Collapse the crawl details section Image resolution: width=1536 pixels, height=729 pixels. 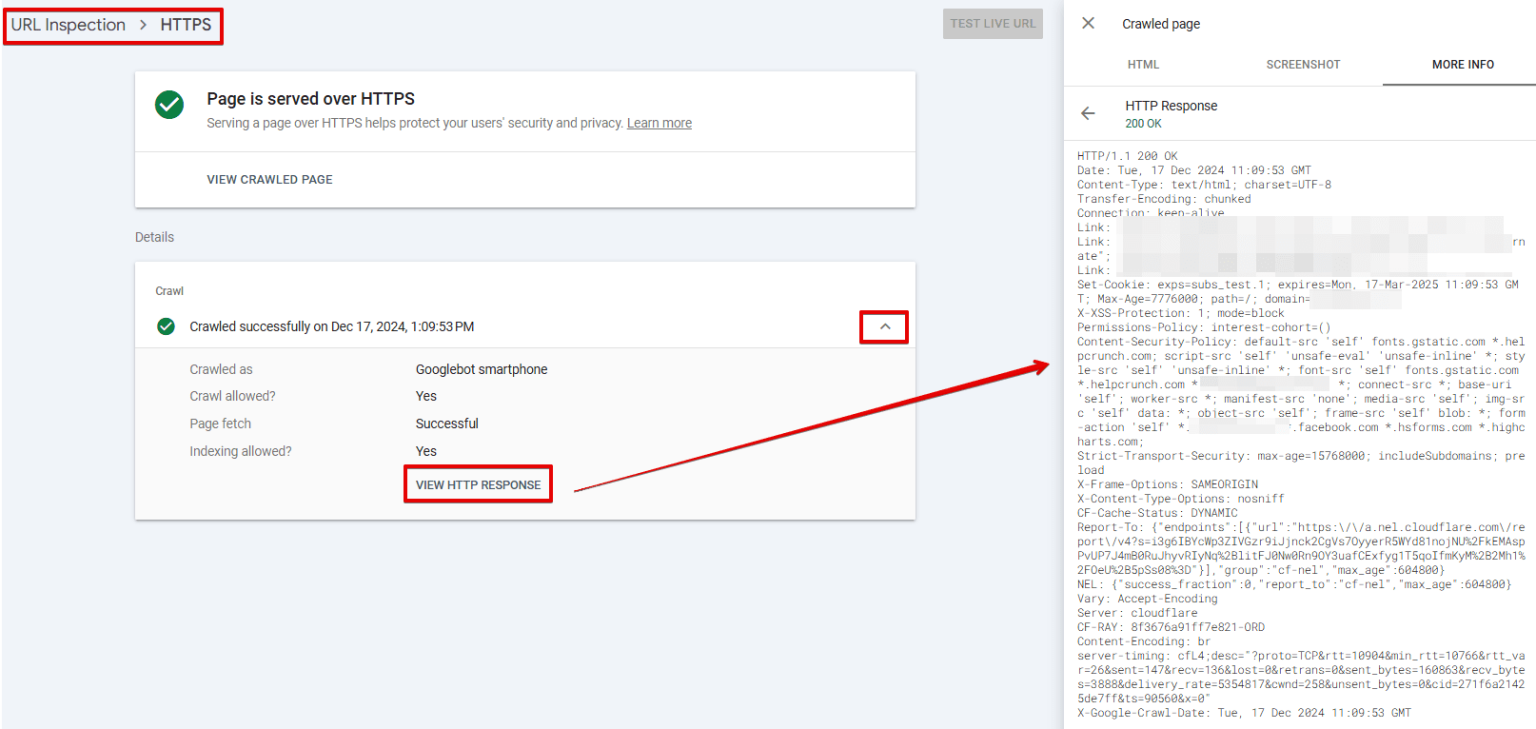(x=884, y=326)
